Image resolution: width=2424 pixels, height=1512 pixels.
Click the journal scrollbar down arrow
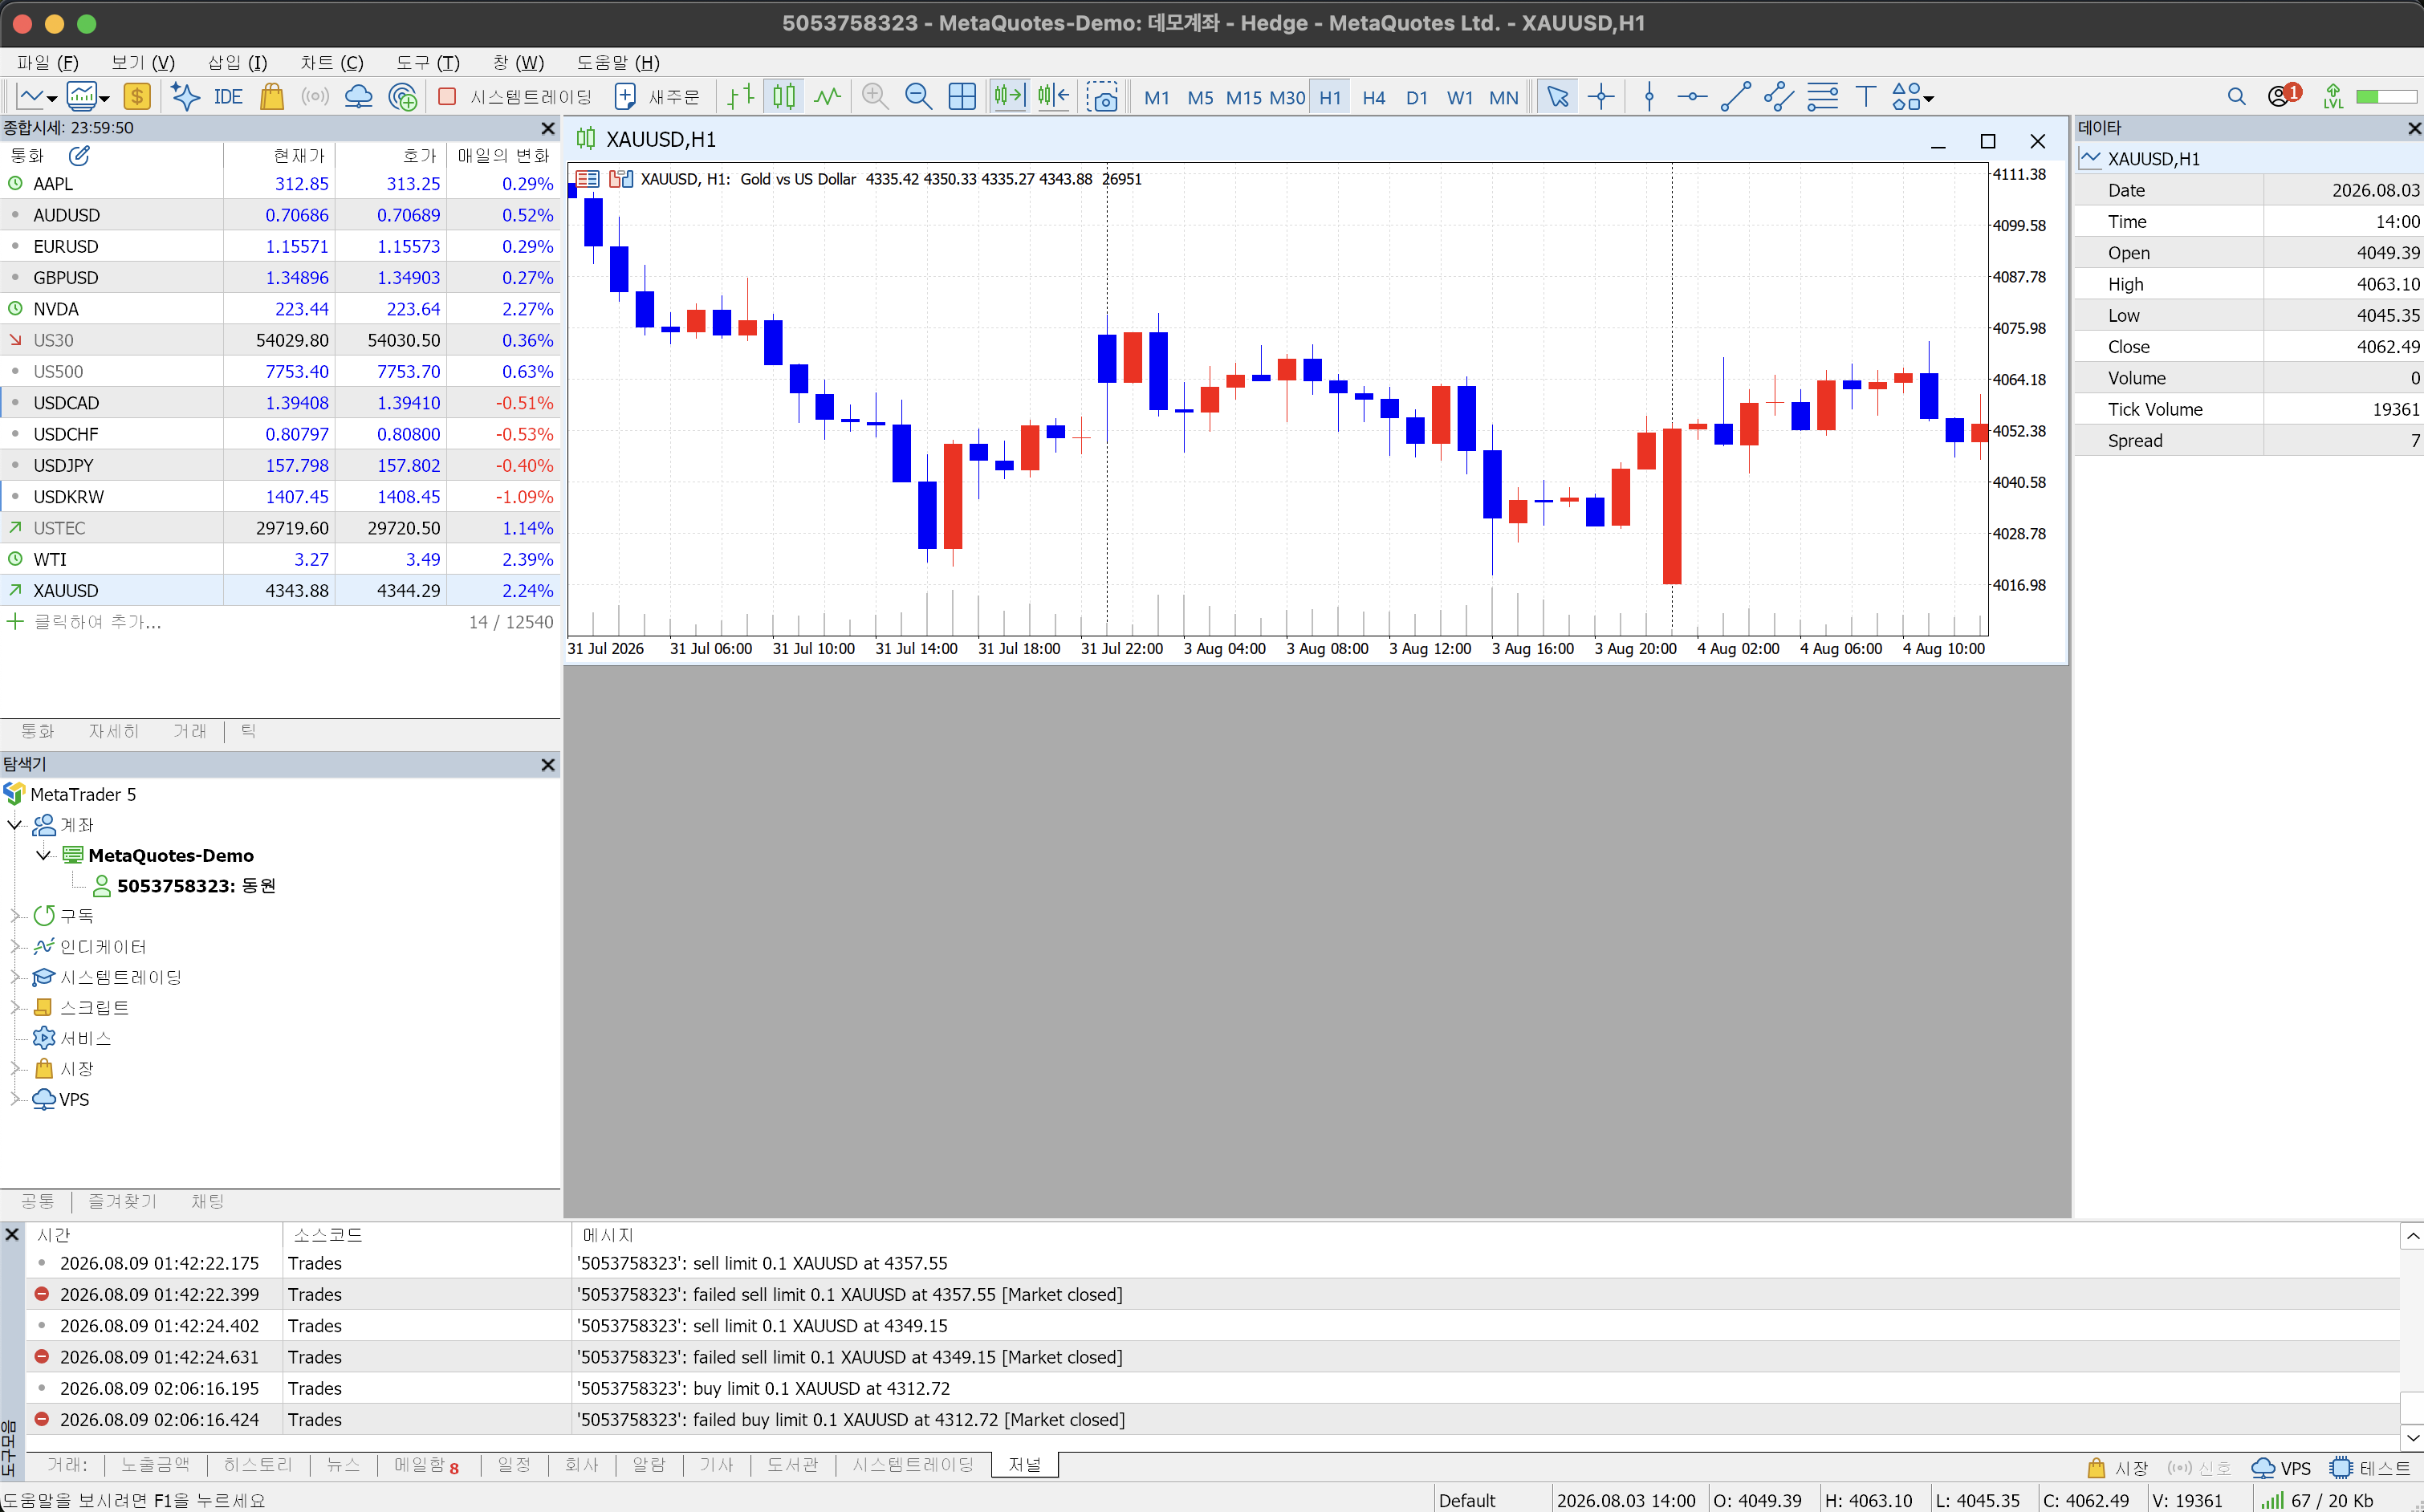2412,1438
